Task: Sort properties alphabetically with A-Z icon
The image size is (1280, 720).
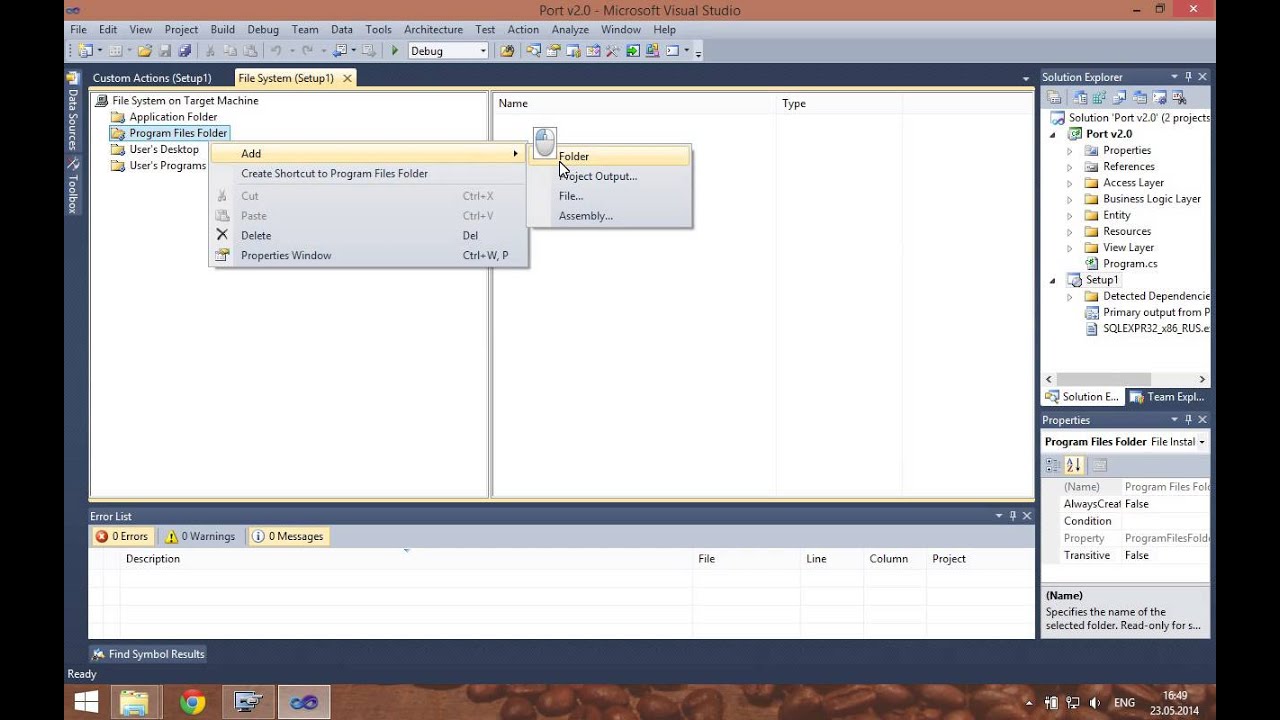Action: [1074, 465]
